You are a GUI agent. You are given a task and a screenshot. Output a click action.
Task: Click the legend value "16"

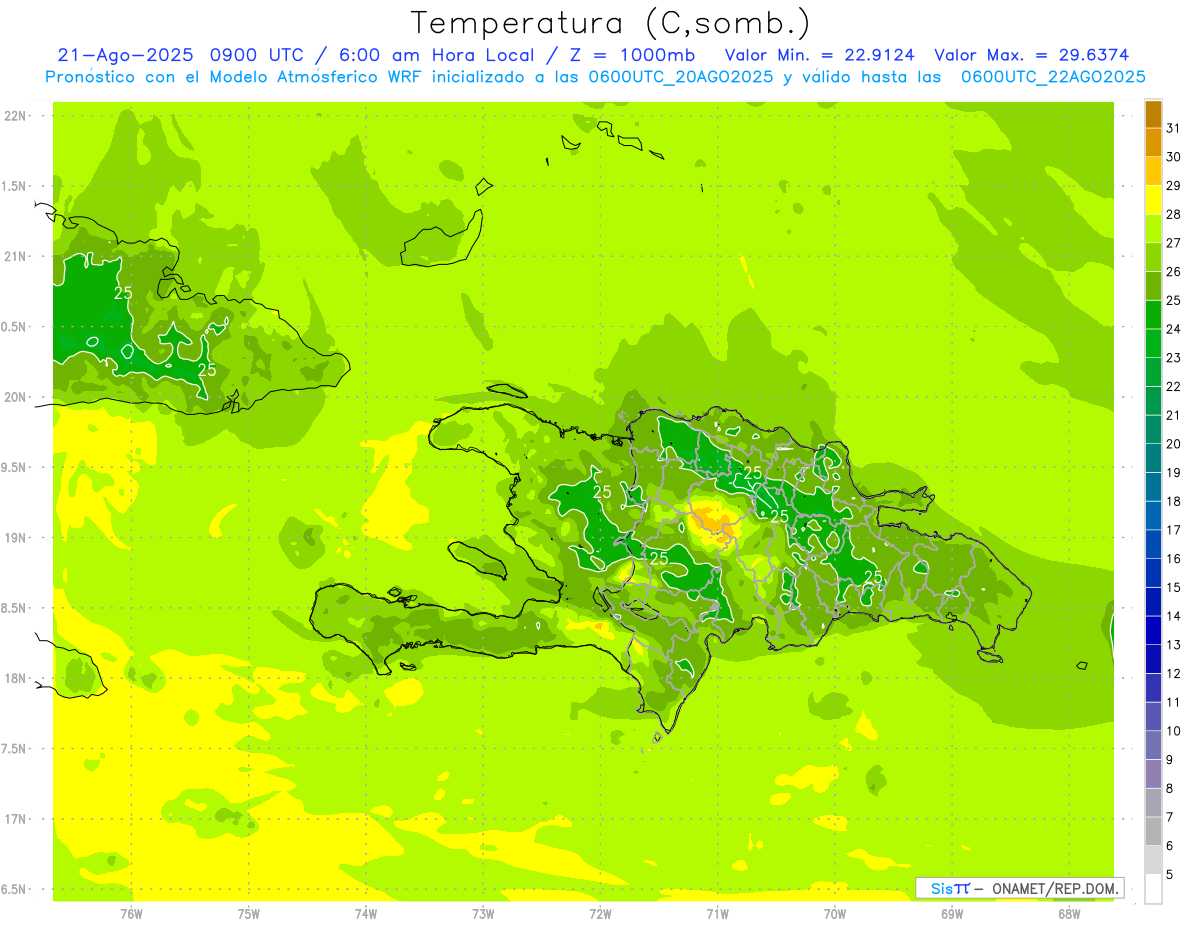[1174, 559]
